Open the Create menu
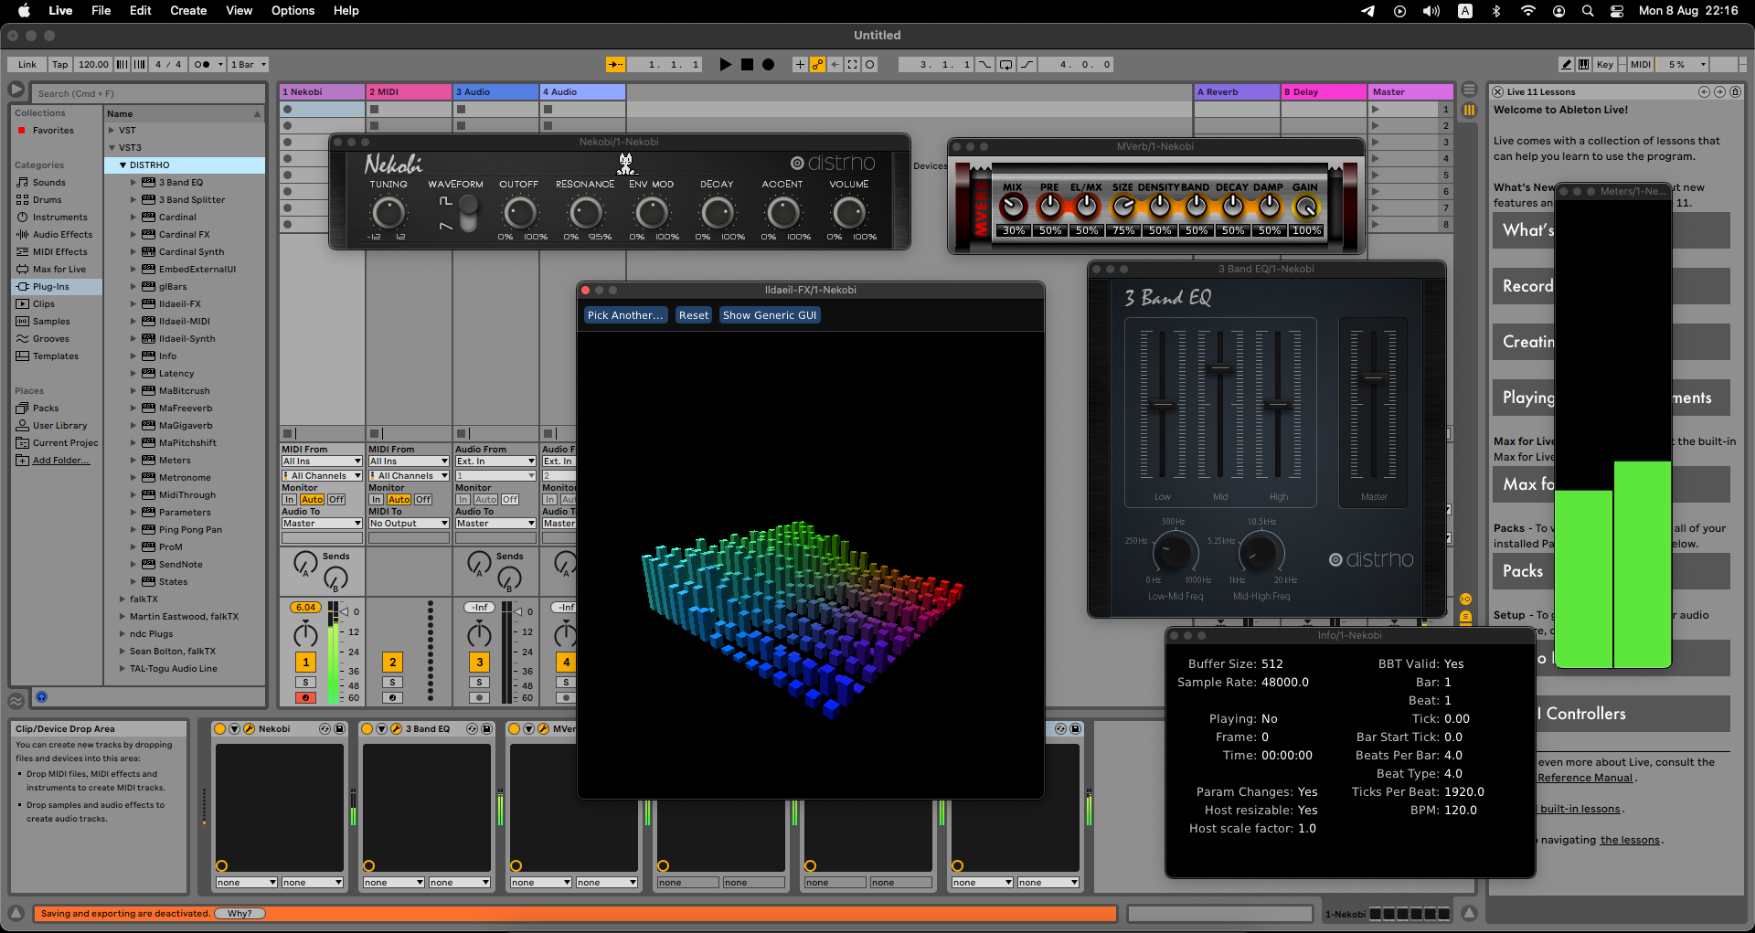 188,11
